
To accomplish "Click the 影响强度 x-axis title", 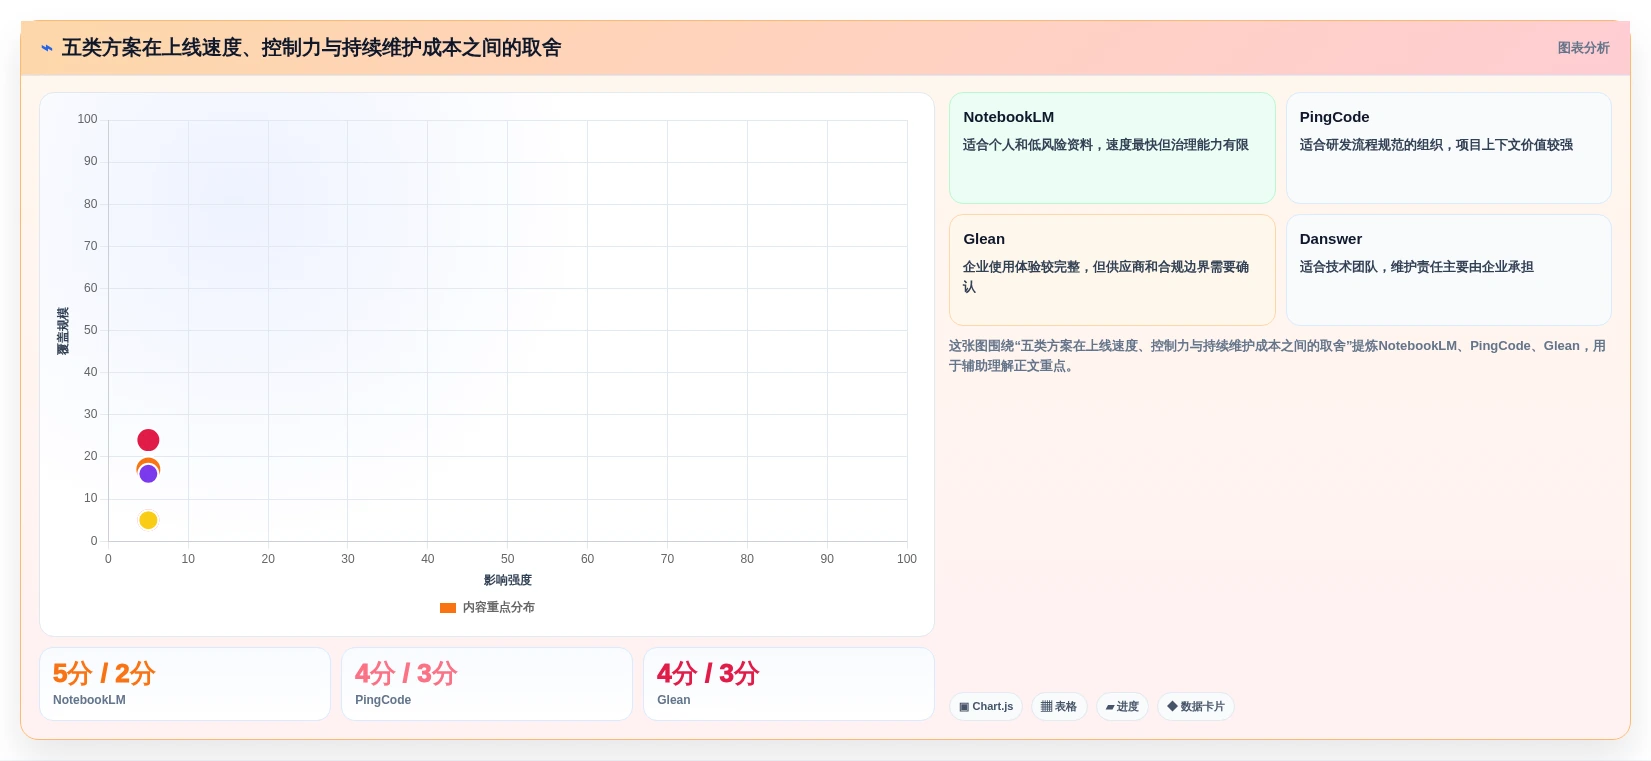I will pos(508,580).
